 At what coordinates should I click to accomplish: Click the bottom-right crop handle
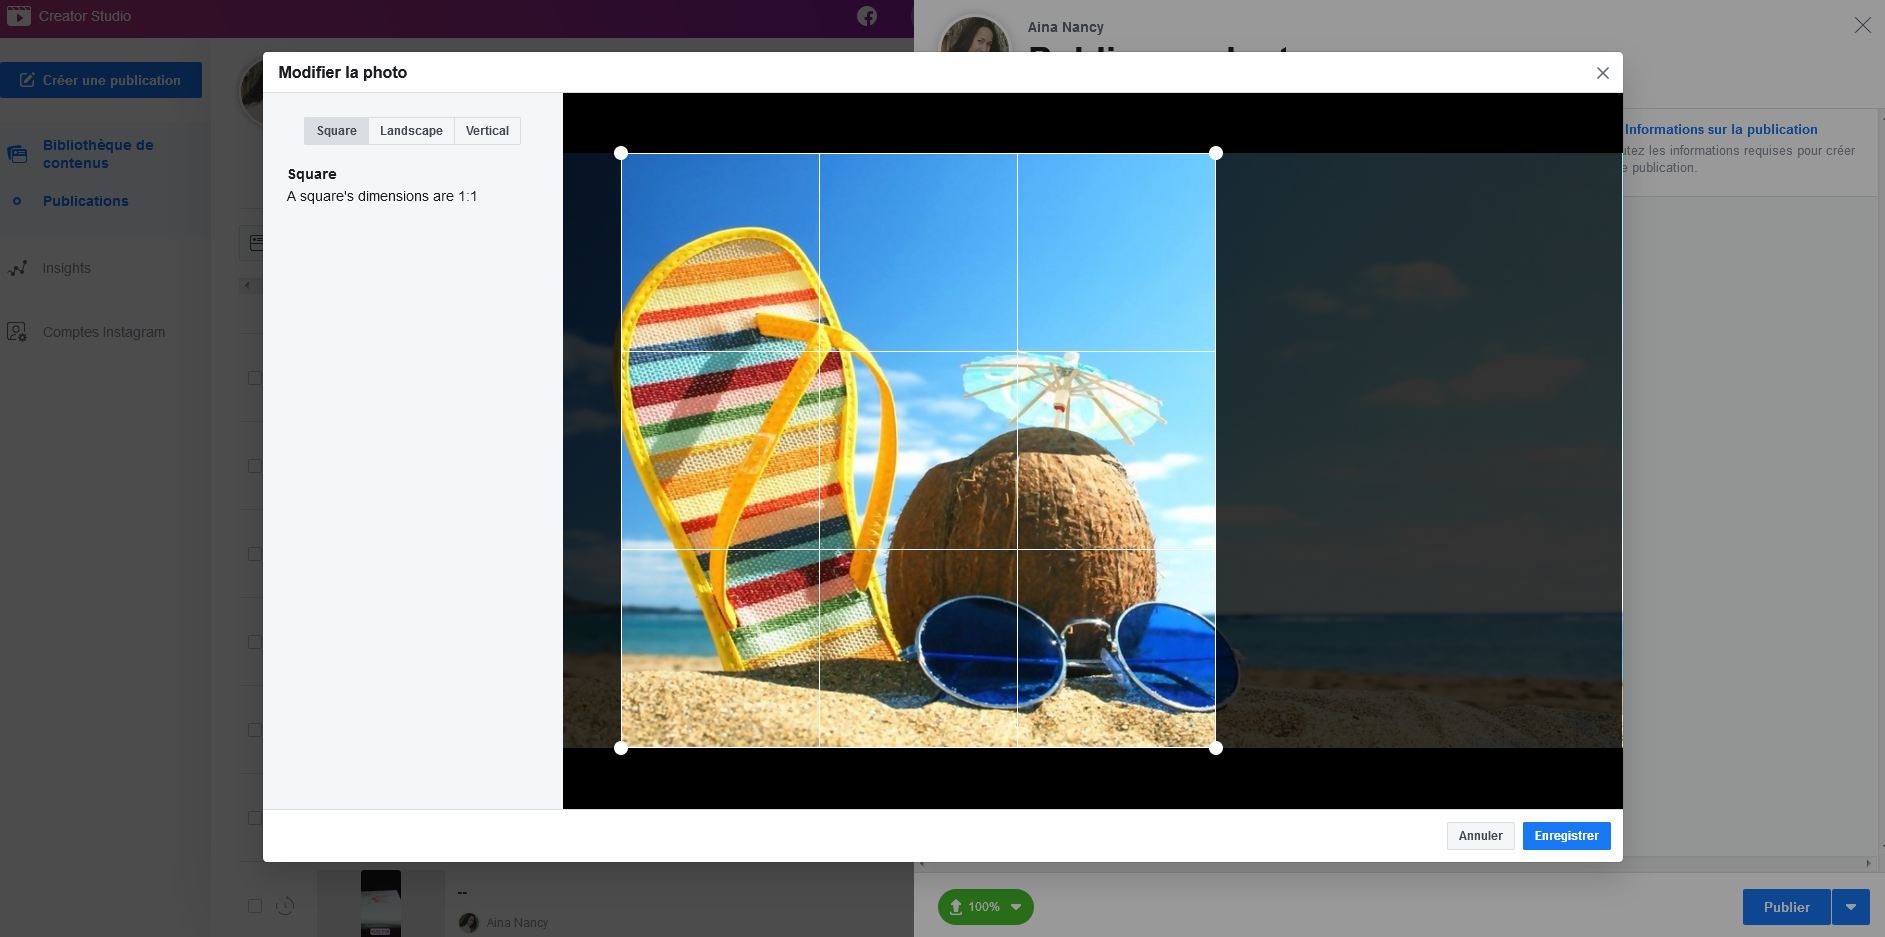pyautogui.click(x=1216, y=748)
